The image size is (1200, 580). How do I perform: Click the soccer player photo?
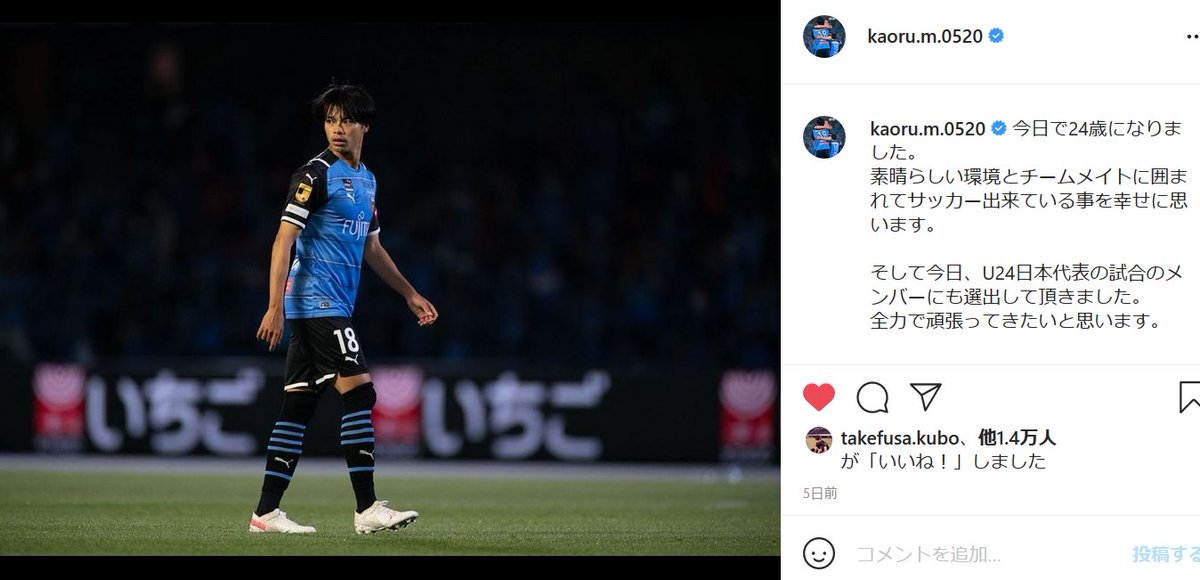pyautogui.click(x=390, y=290)
